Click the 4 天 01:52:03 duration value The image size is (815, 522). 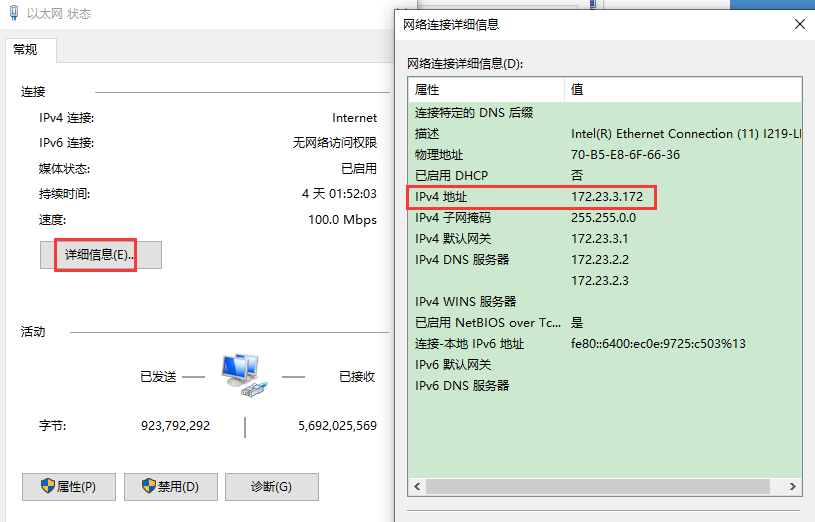tap(339, 194)
